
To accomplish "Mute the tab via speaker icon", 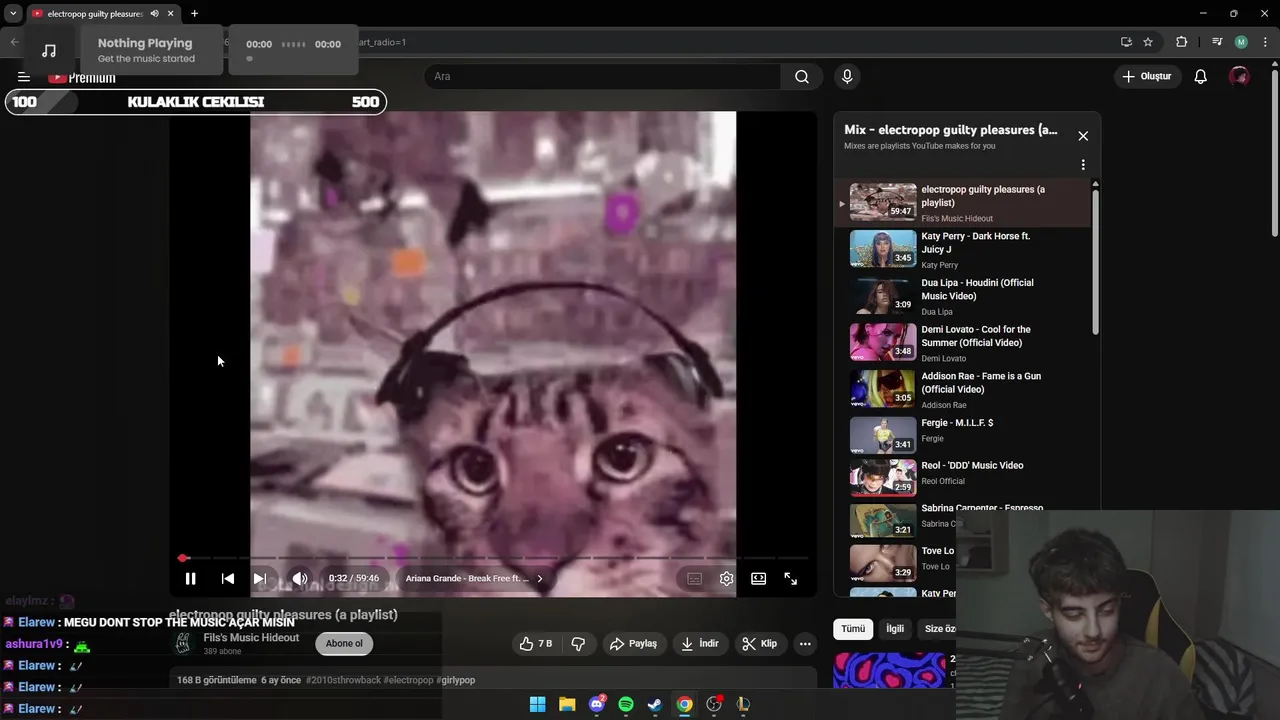I will pos(154,13).
